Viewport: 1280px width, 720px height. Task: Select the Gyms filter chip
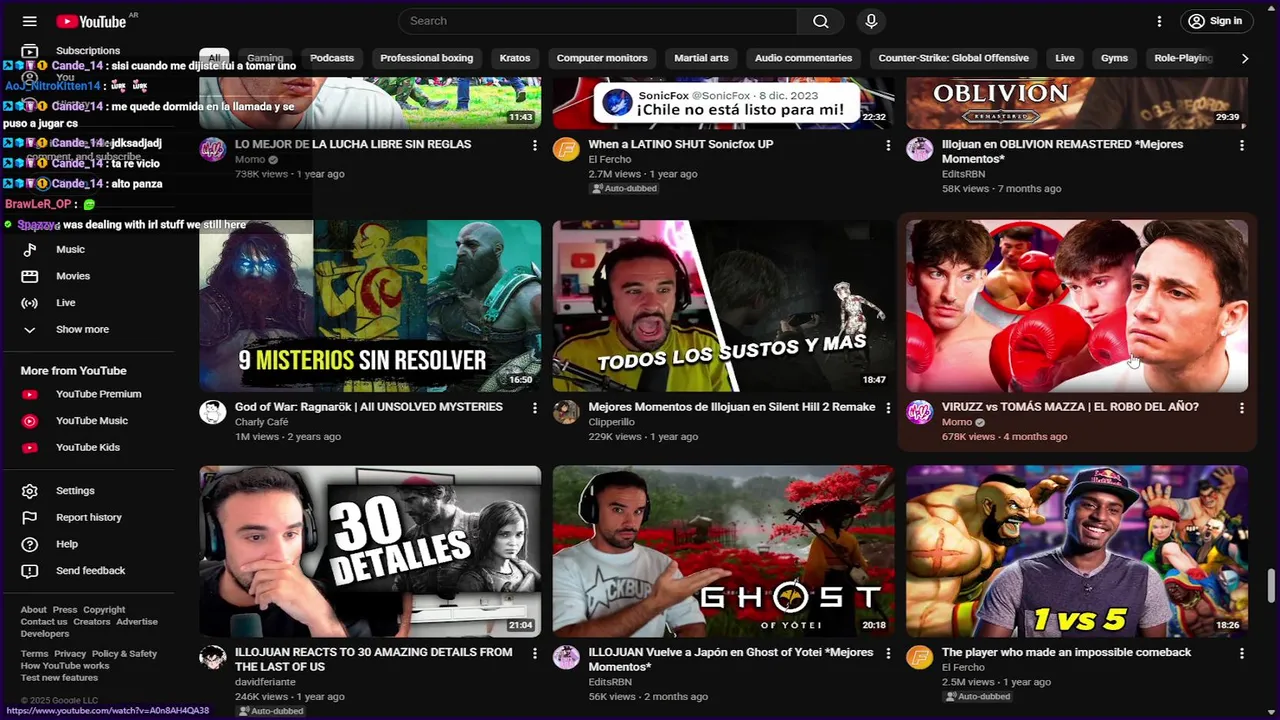pyautogui.click(x=1114, y=58)
